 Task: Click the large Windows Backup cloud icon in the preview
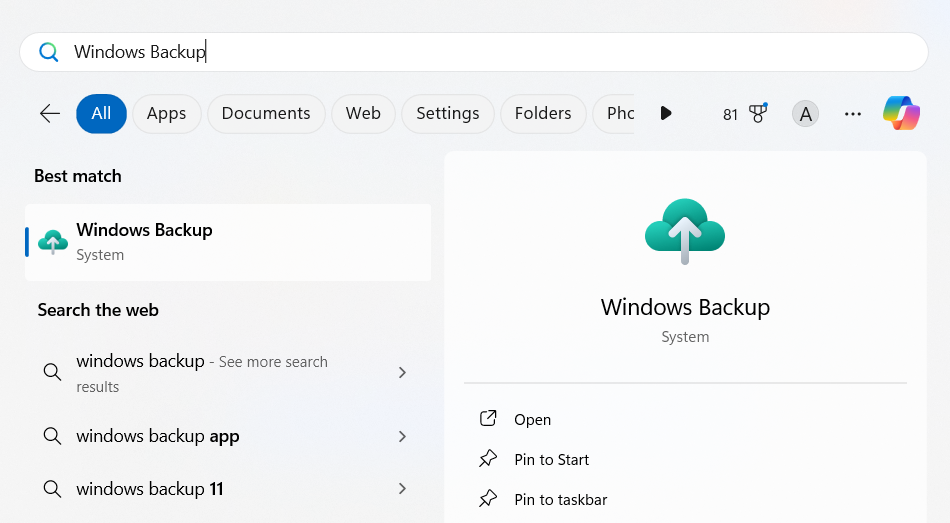tap(685, 232)
